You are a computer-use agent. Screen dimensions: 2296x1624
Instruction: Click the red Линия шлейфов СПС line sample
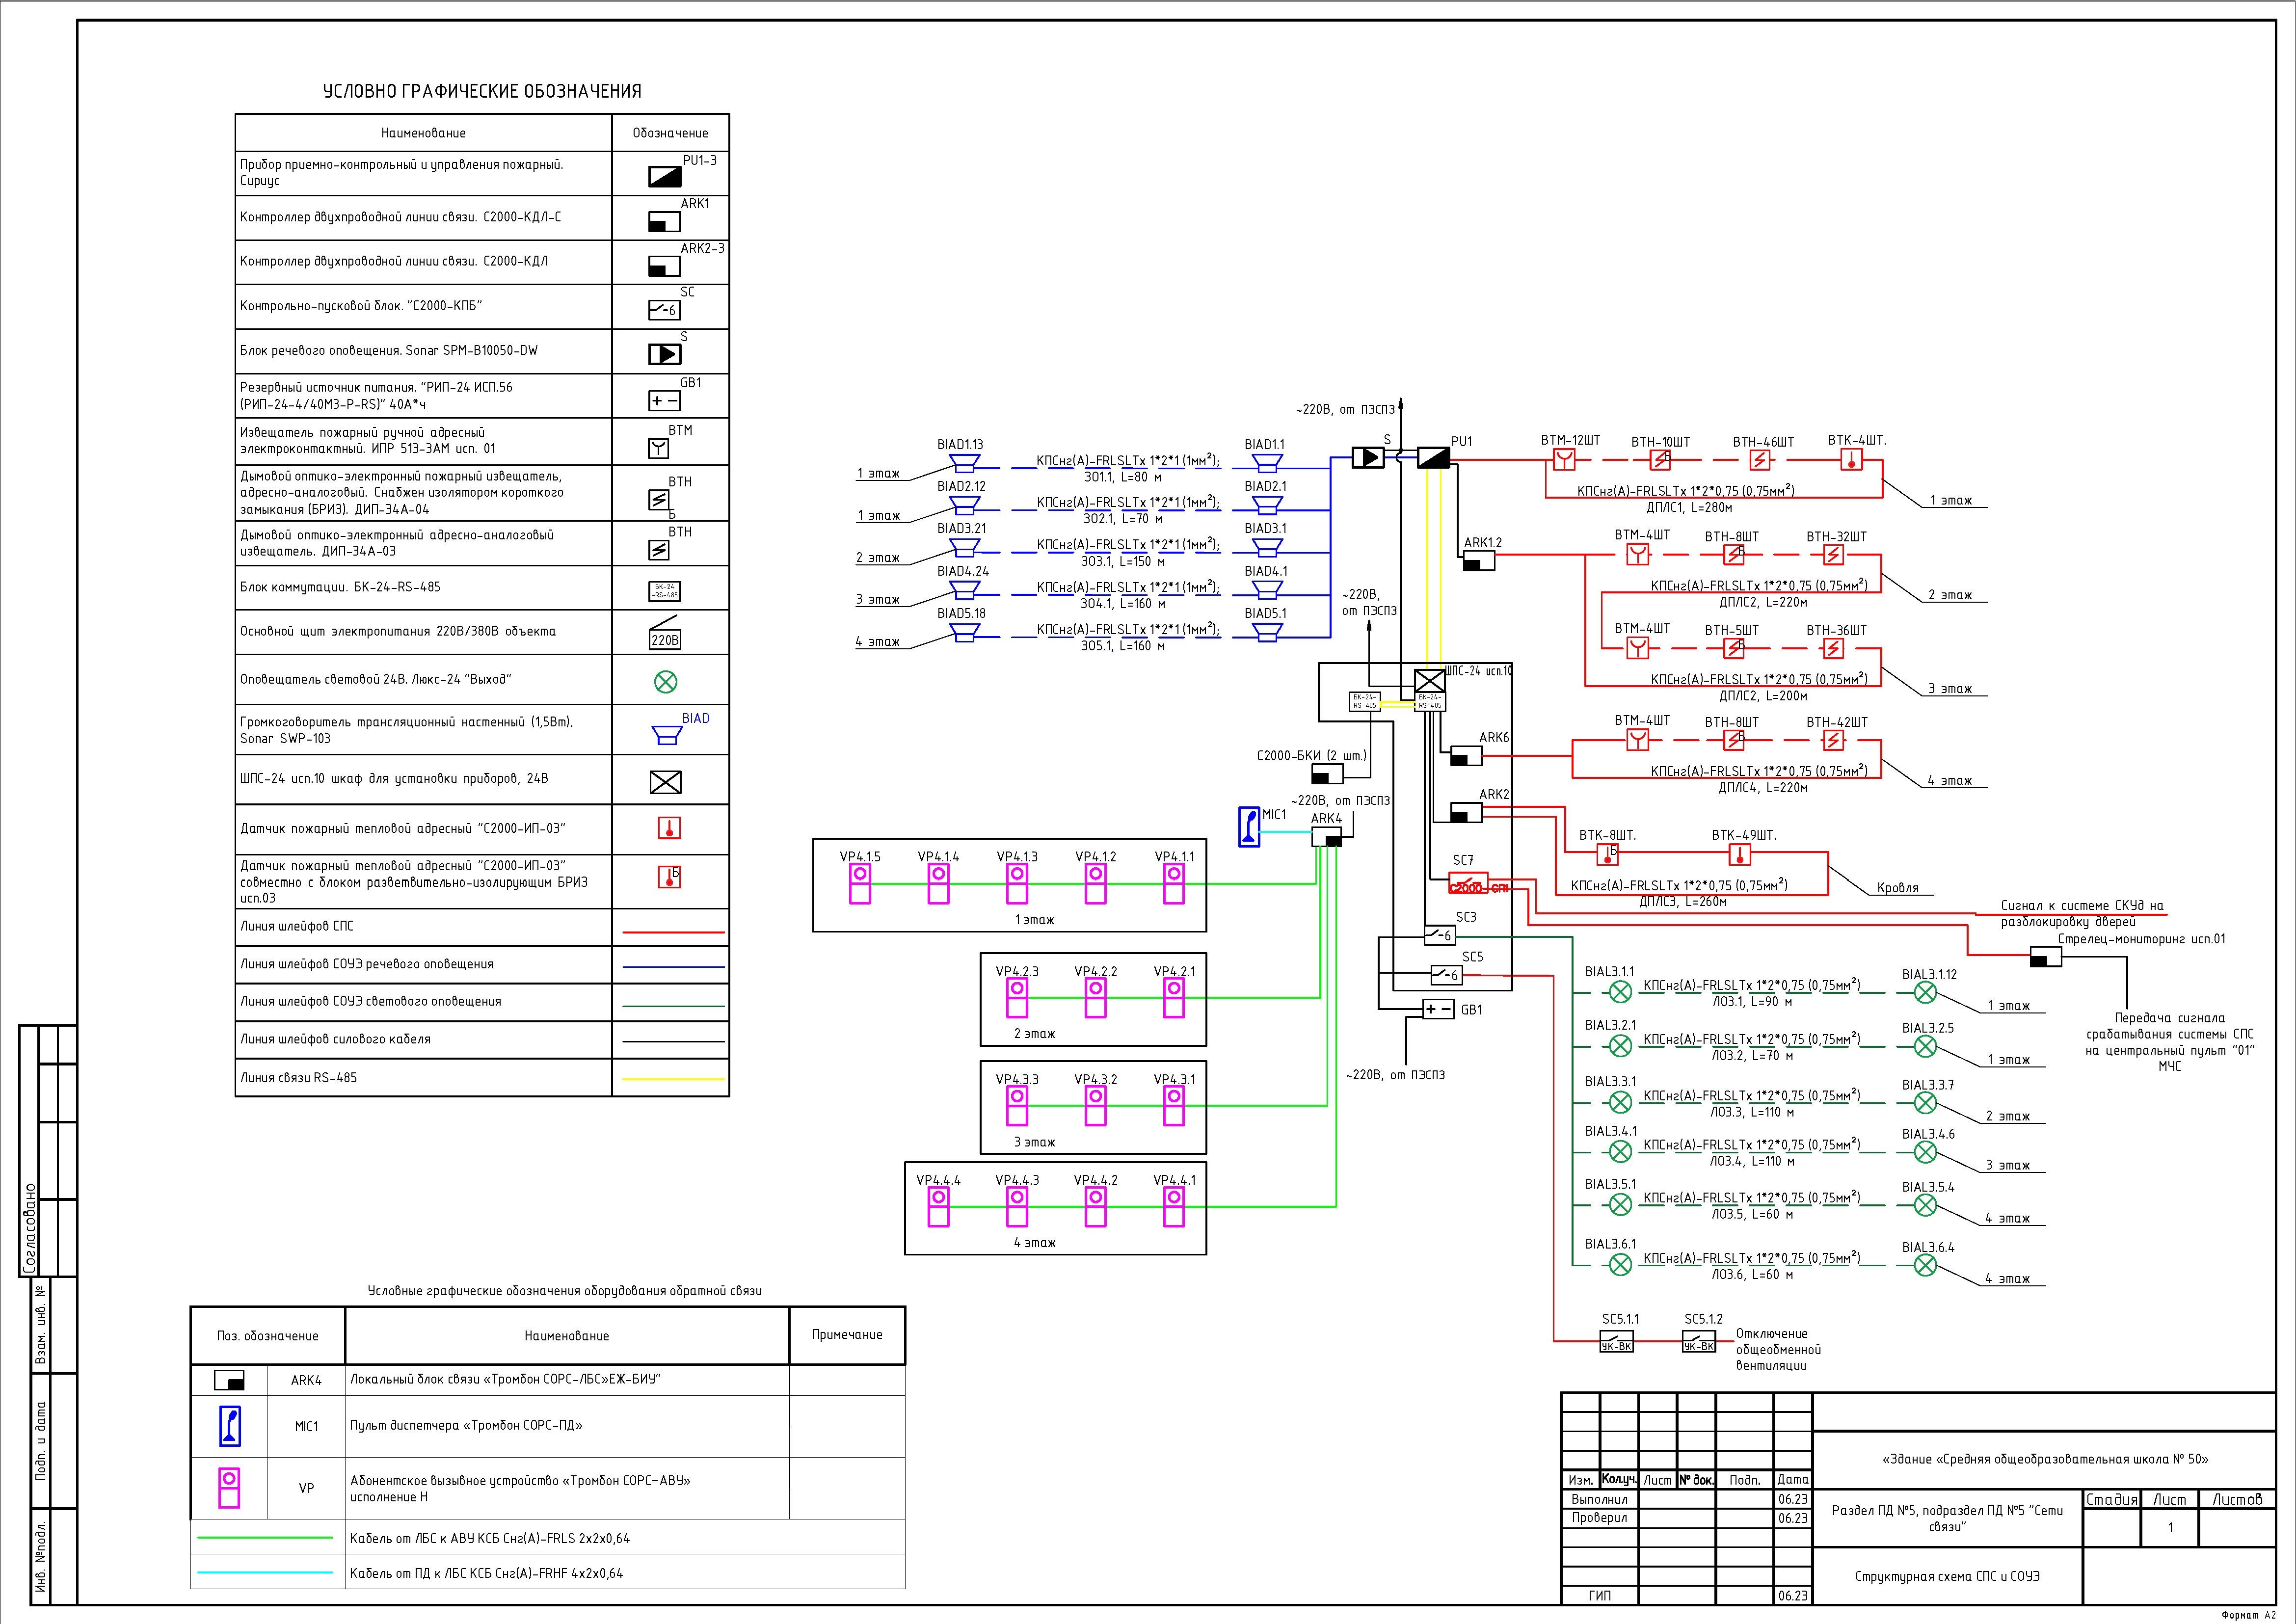click(x=673, y=932)
